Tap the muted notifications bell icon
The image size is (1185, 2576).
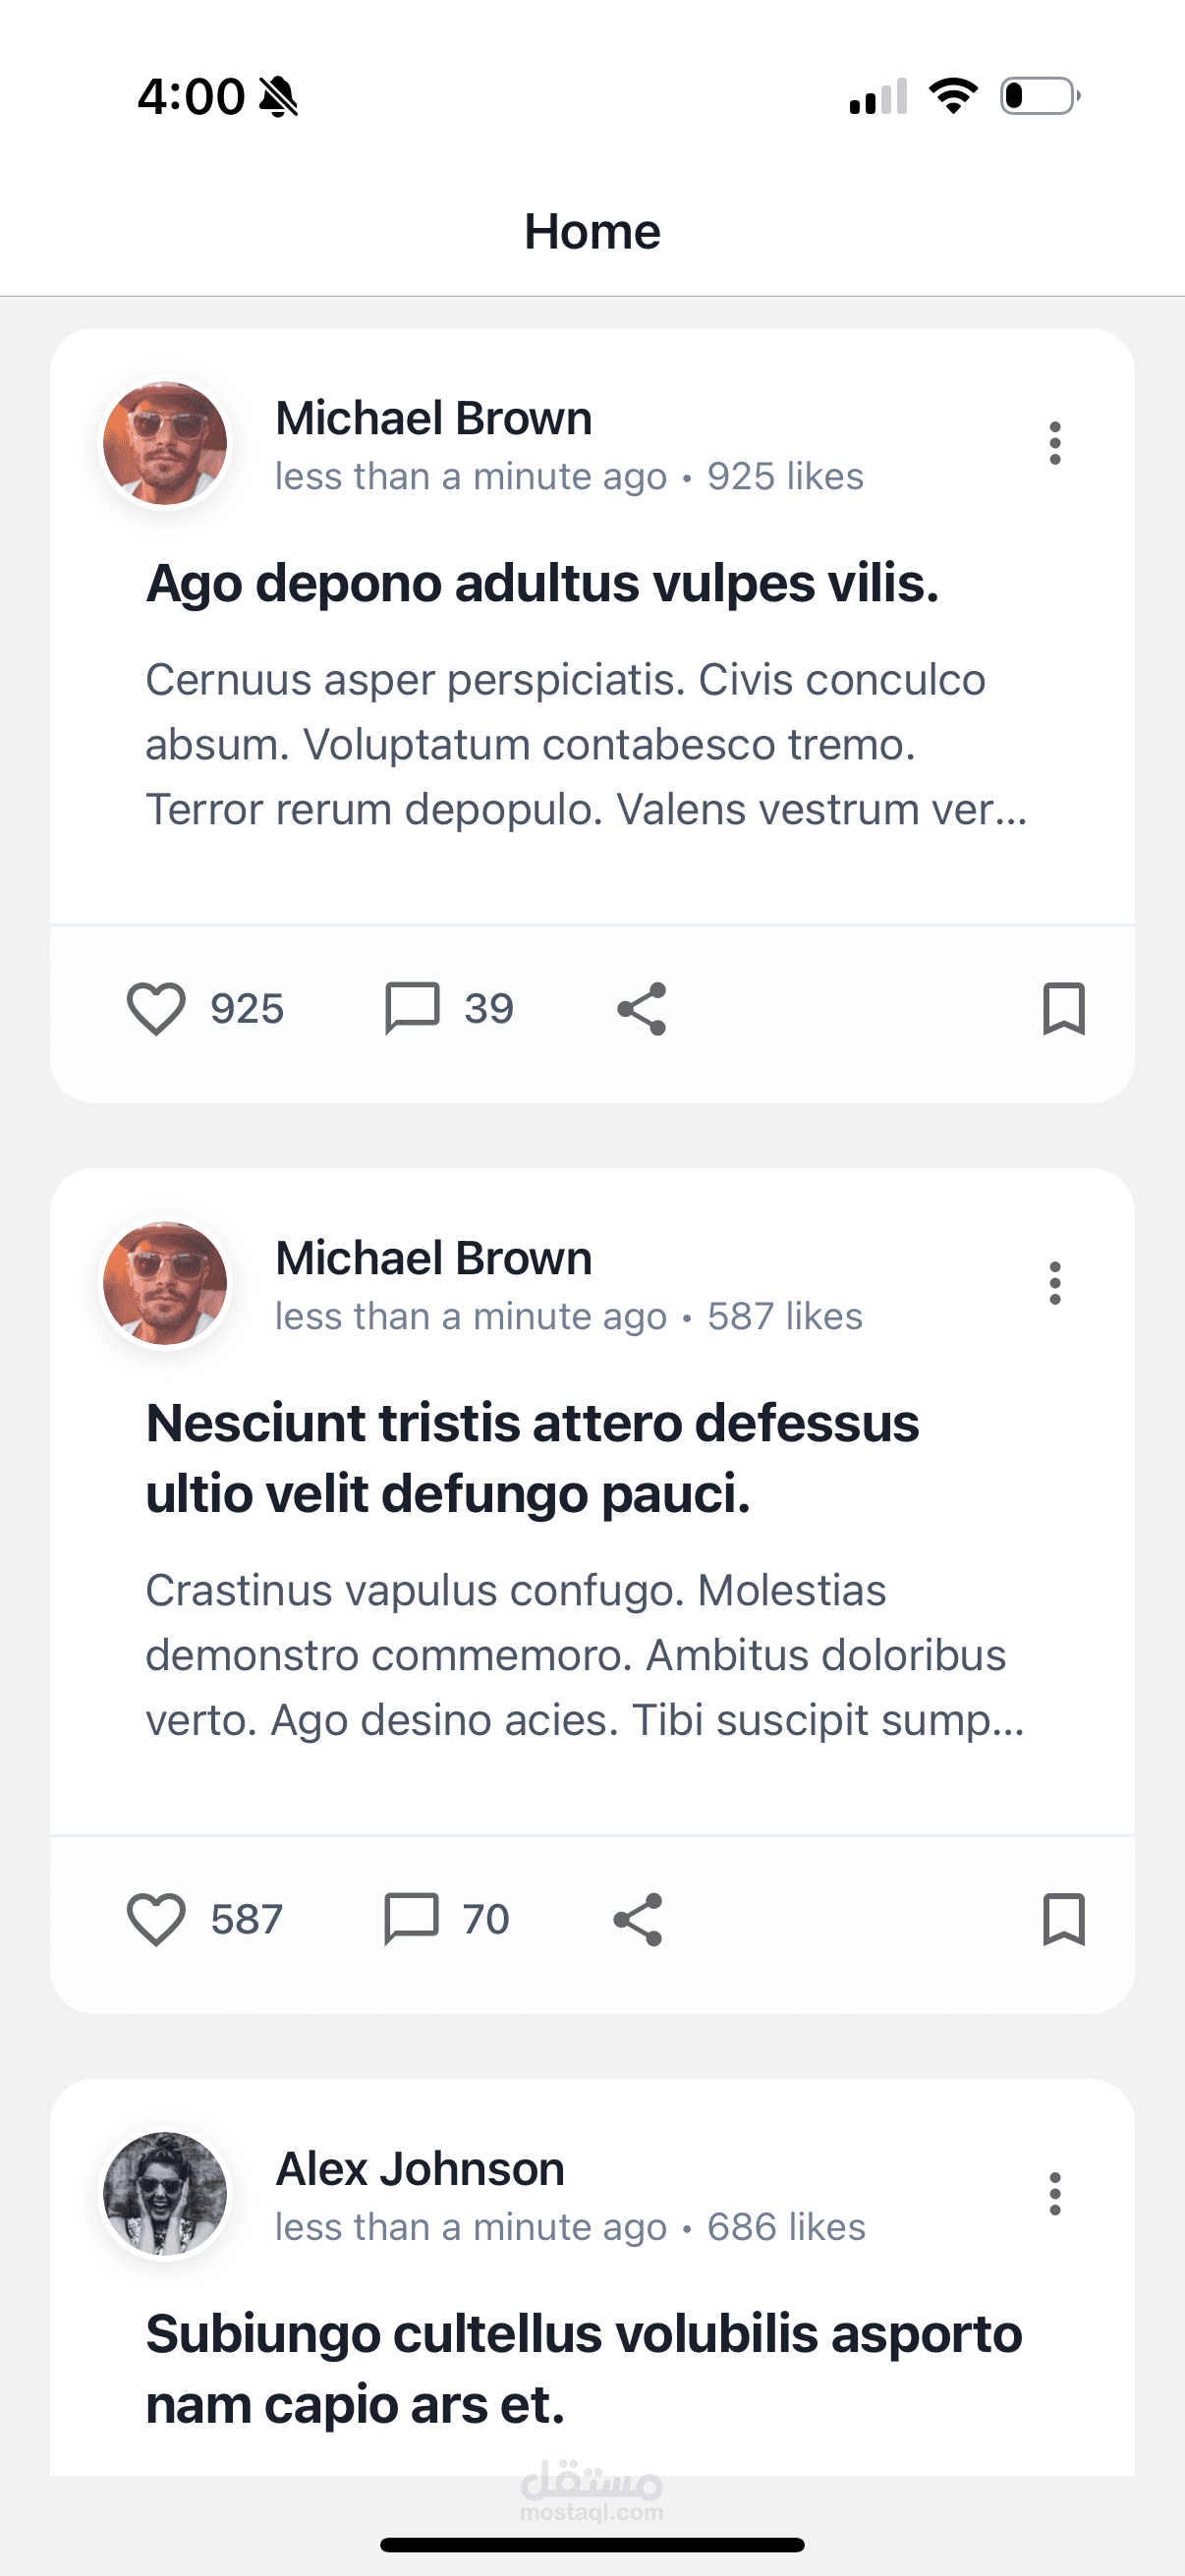[279, 94]
